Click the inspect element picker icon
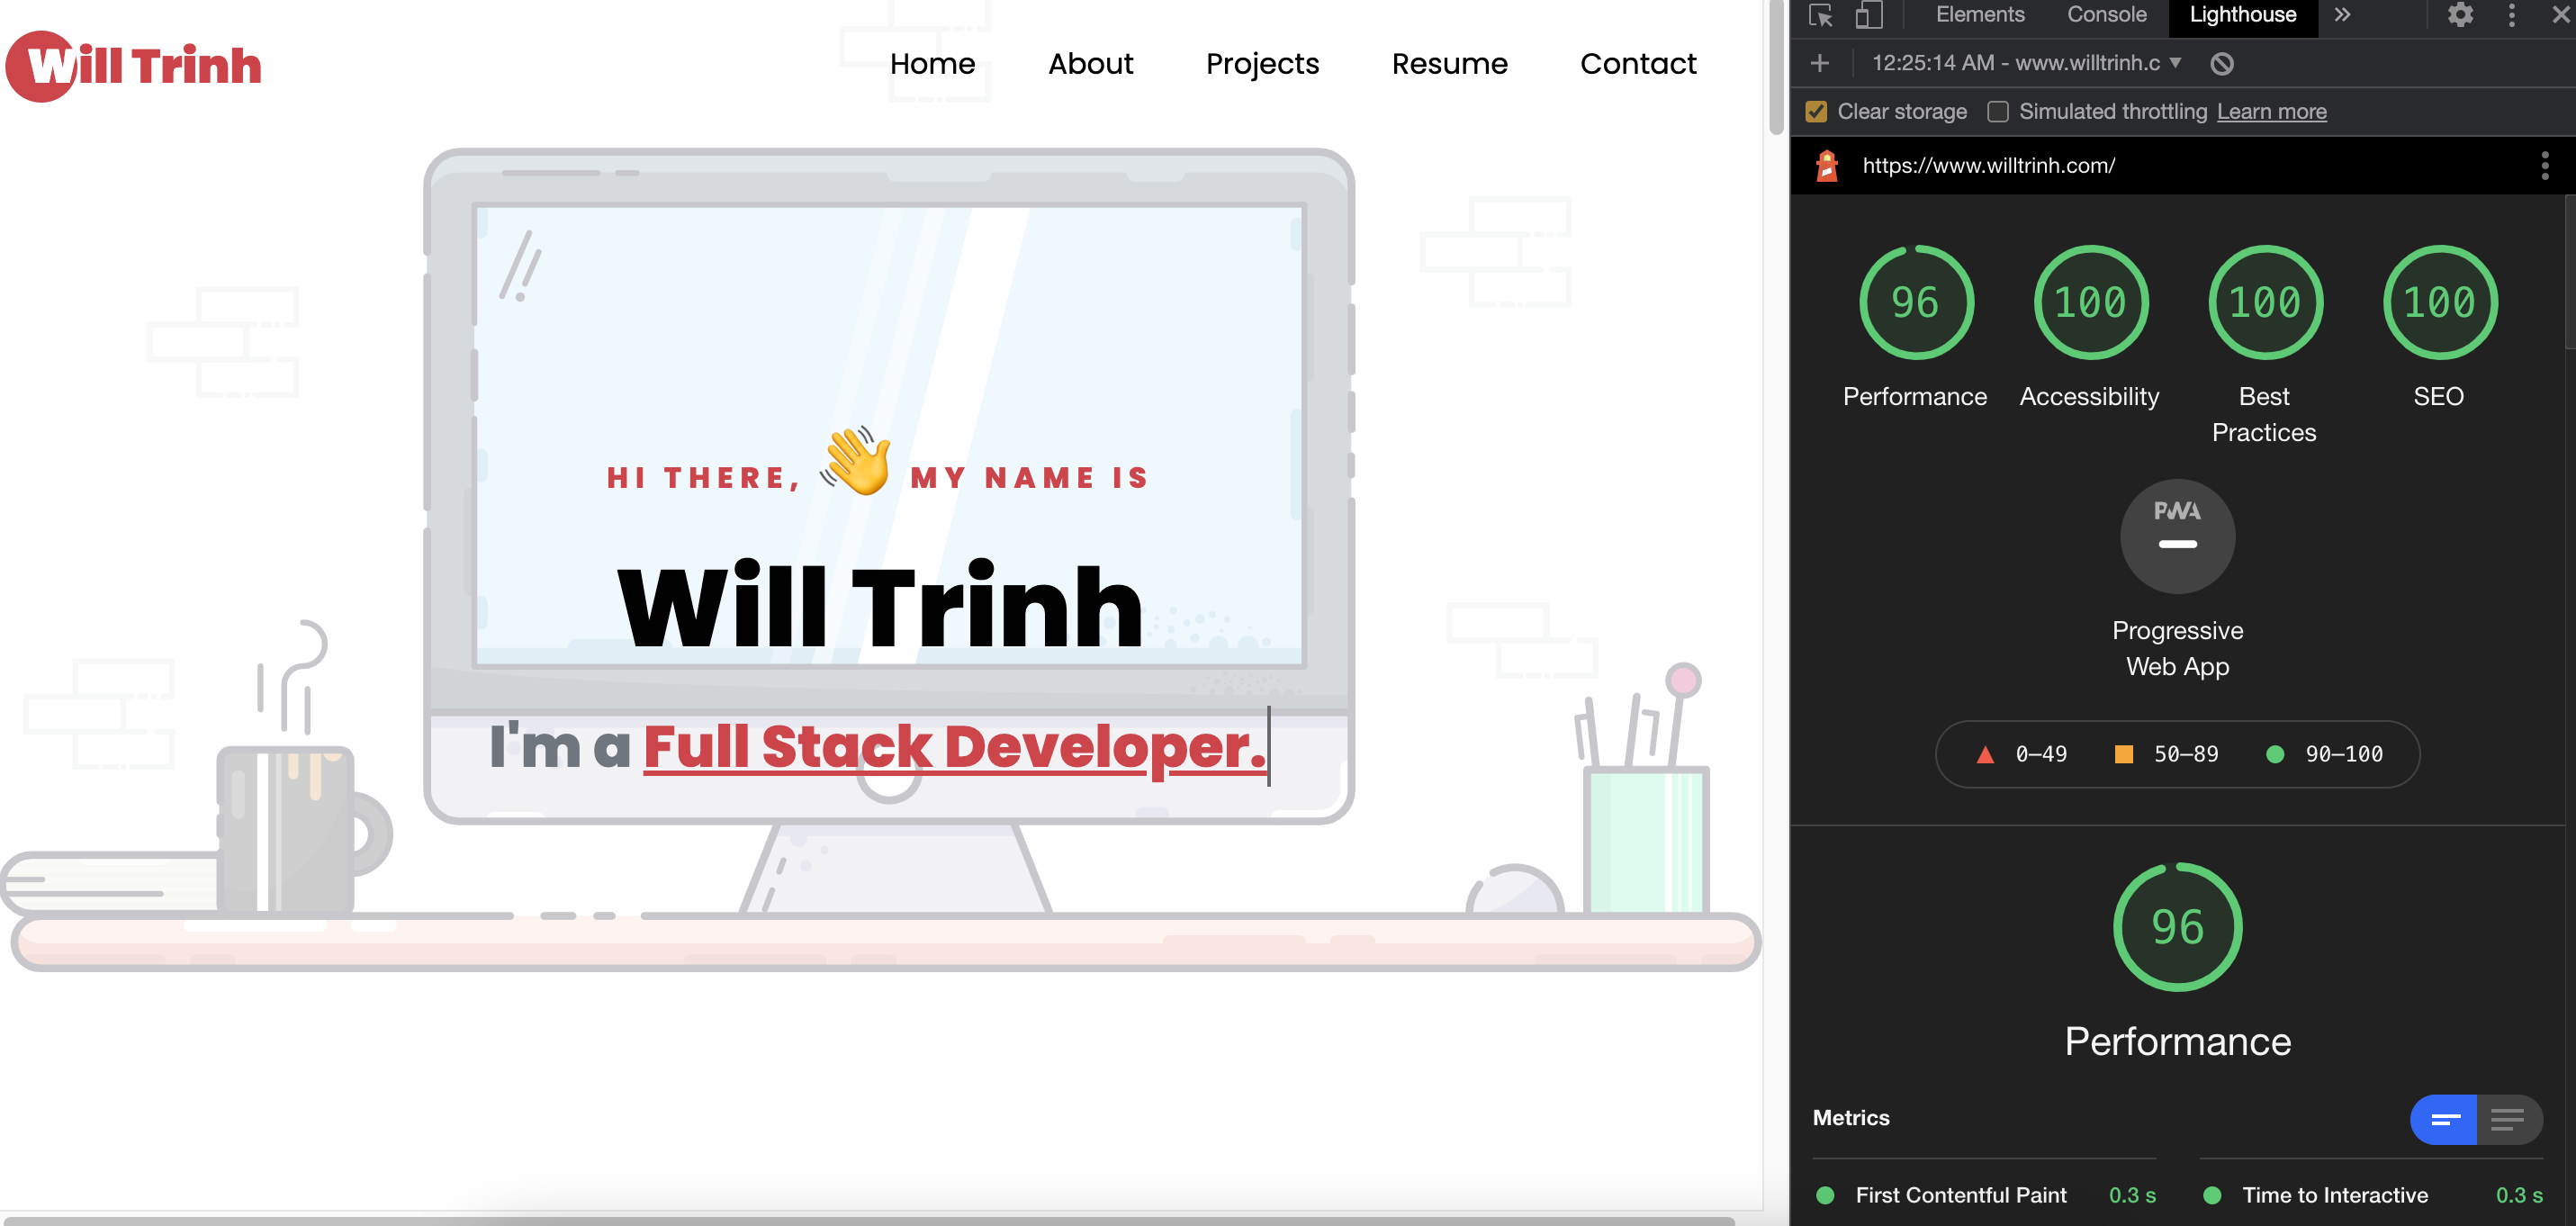This screenshot has width=2576, height=1226. pos(1820,15)
